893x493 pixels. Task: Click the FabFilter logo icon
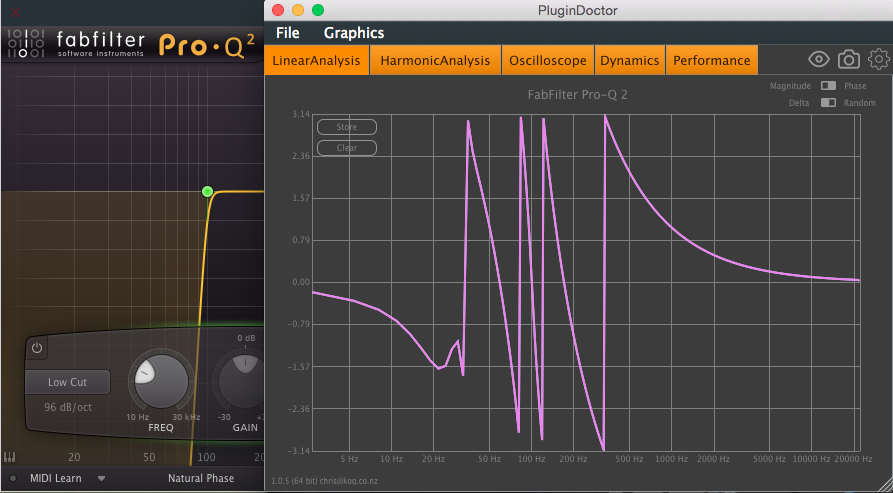pos(25,44)
